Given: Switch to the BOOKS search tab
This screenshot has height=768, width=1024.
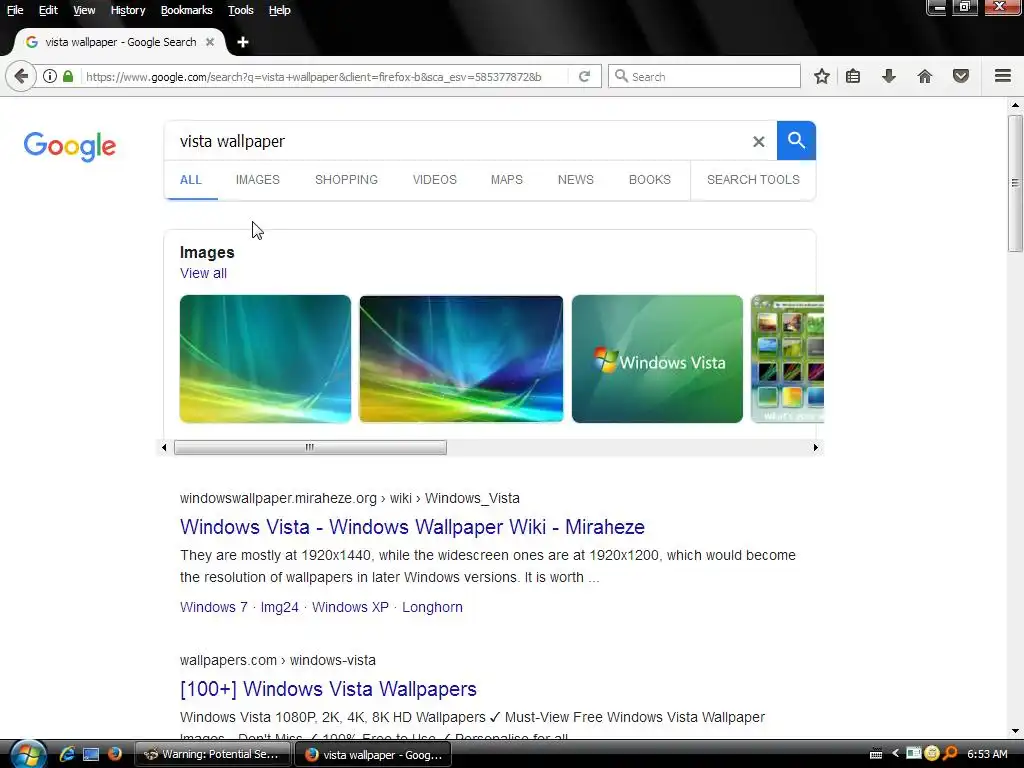Looking at the screenshot, I should point(650,180).
